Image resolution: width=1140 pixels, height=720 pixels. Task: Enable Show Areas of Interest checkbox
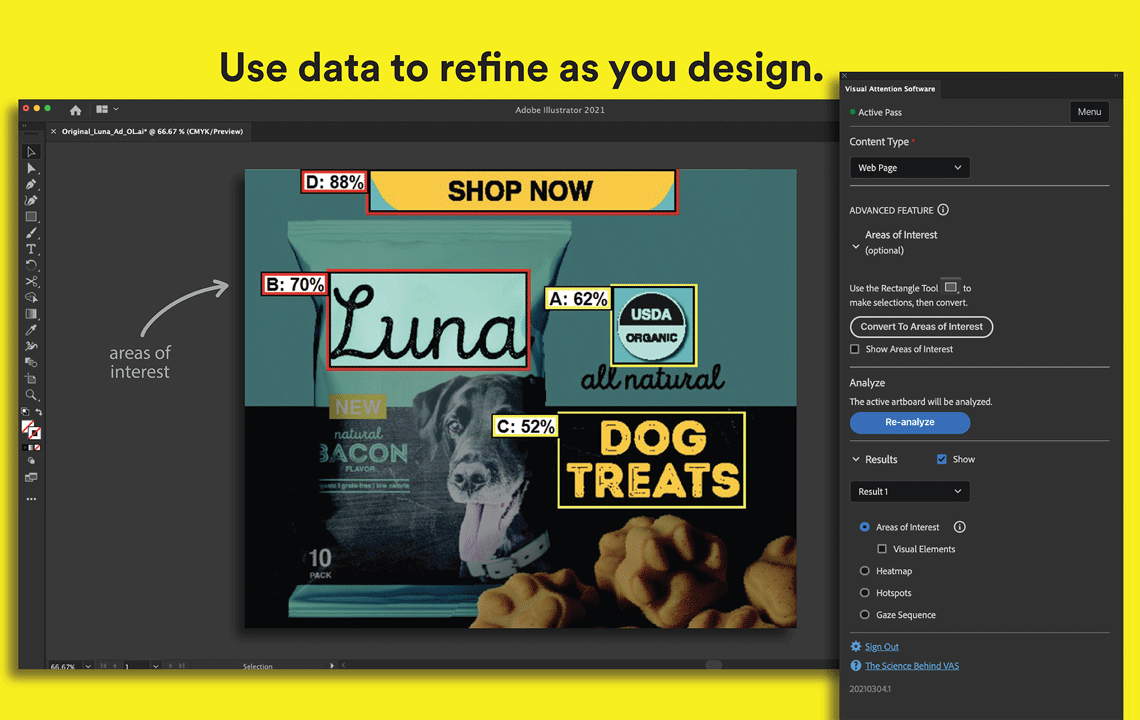coord(854,349)
